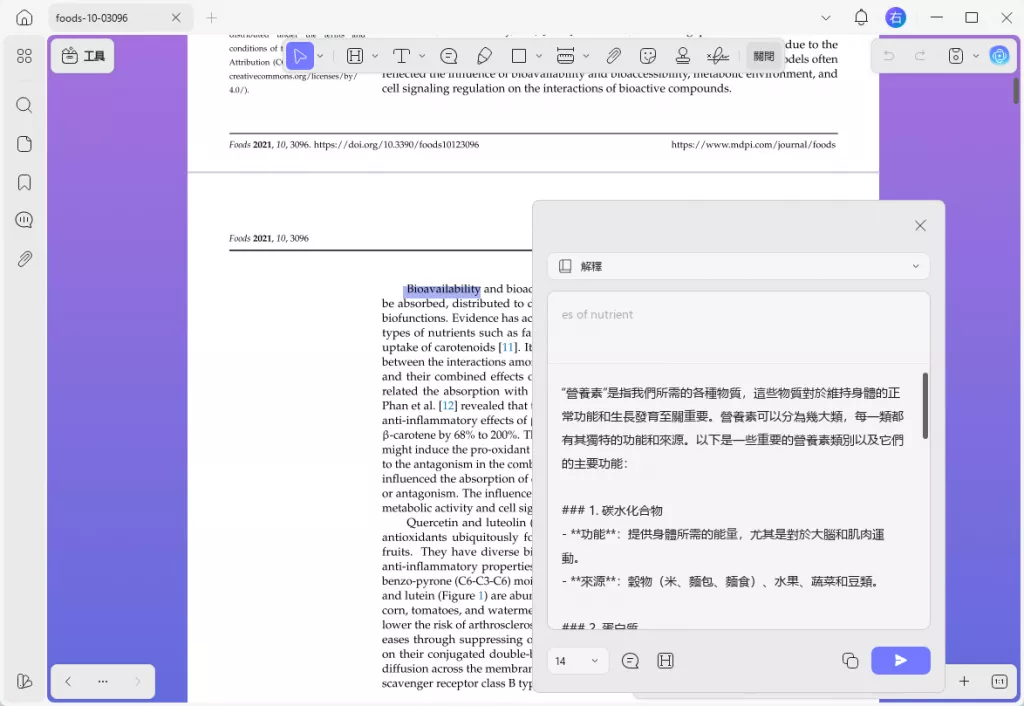Click the actual size 1:1 icon
The width and height of the screenshot is (1024, 706).
click(999, 681)
